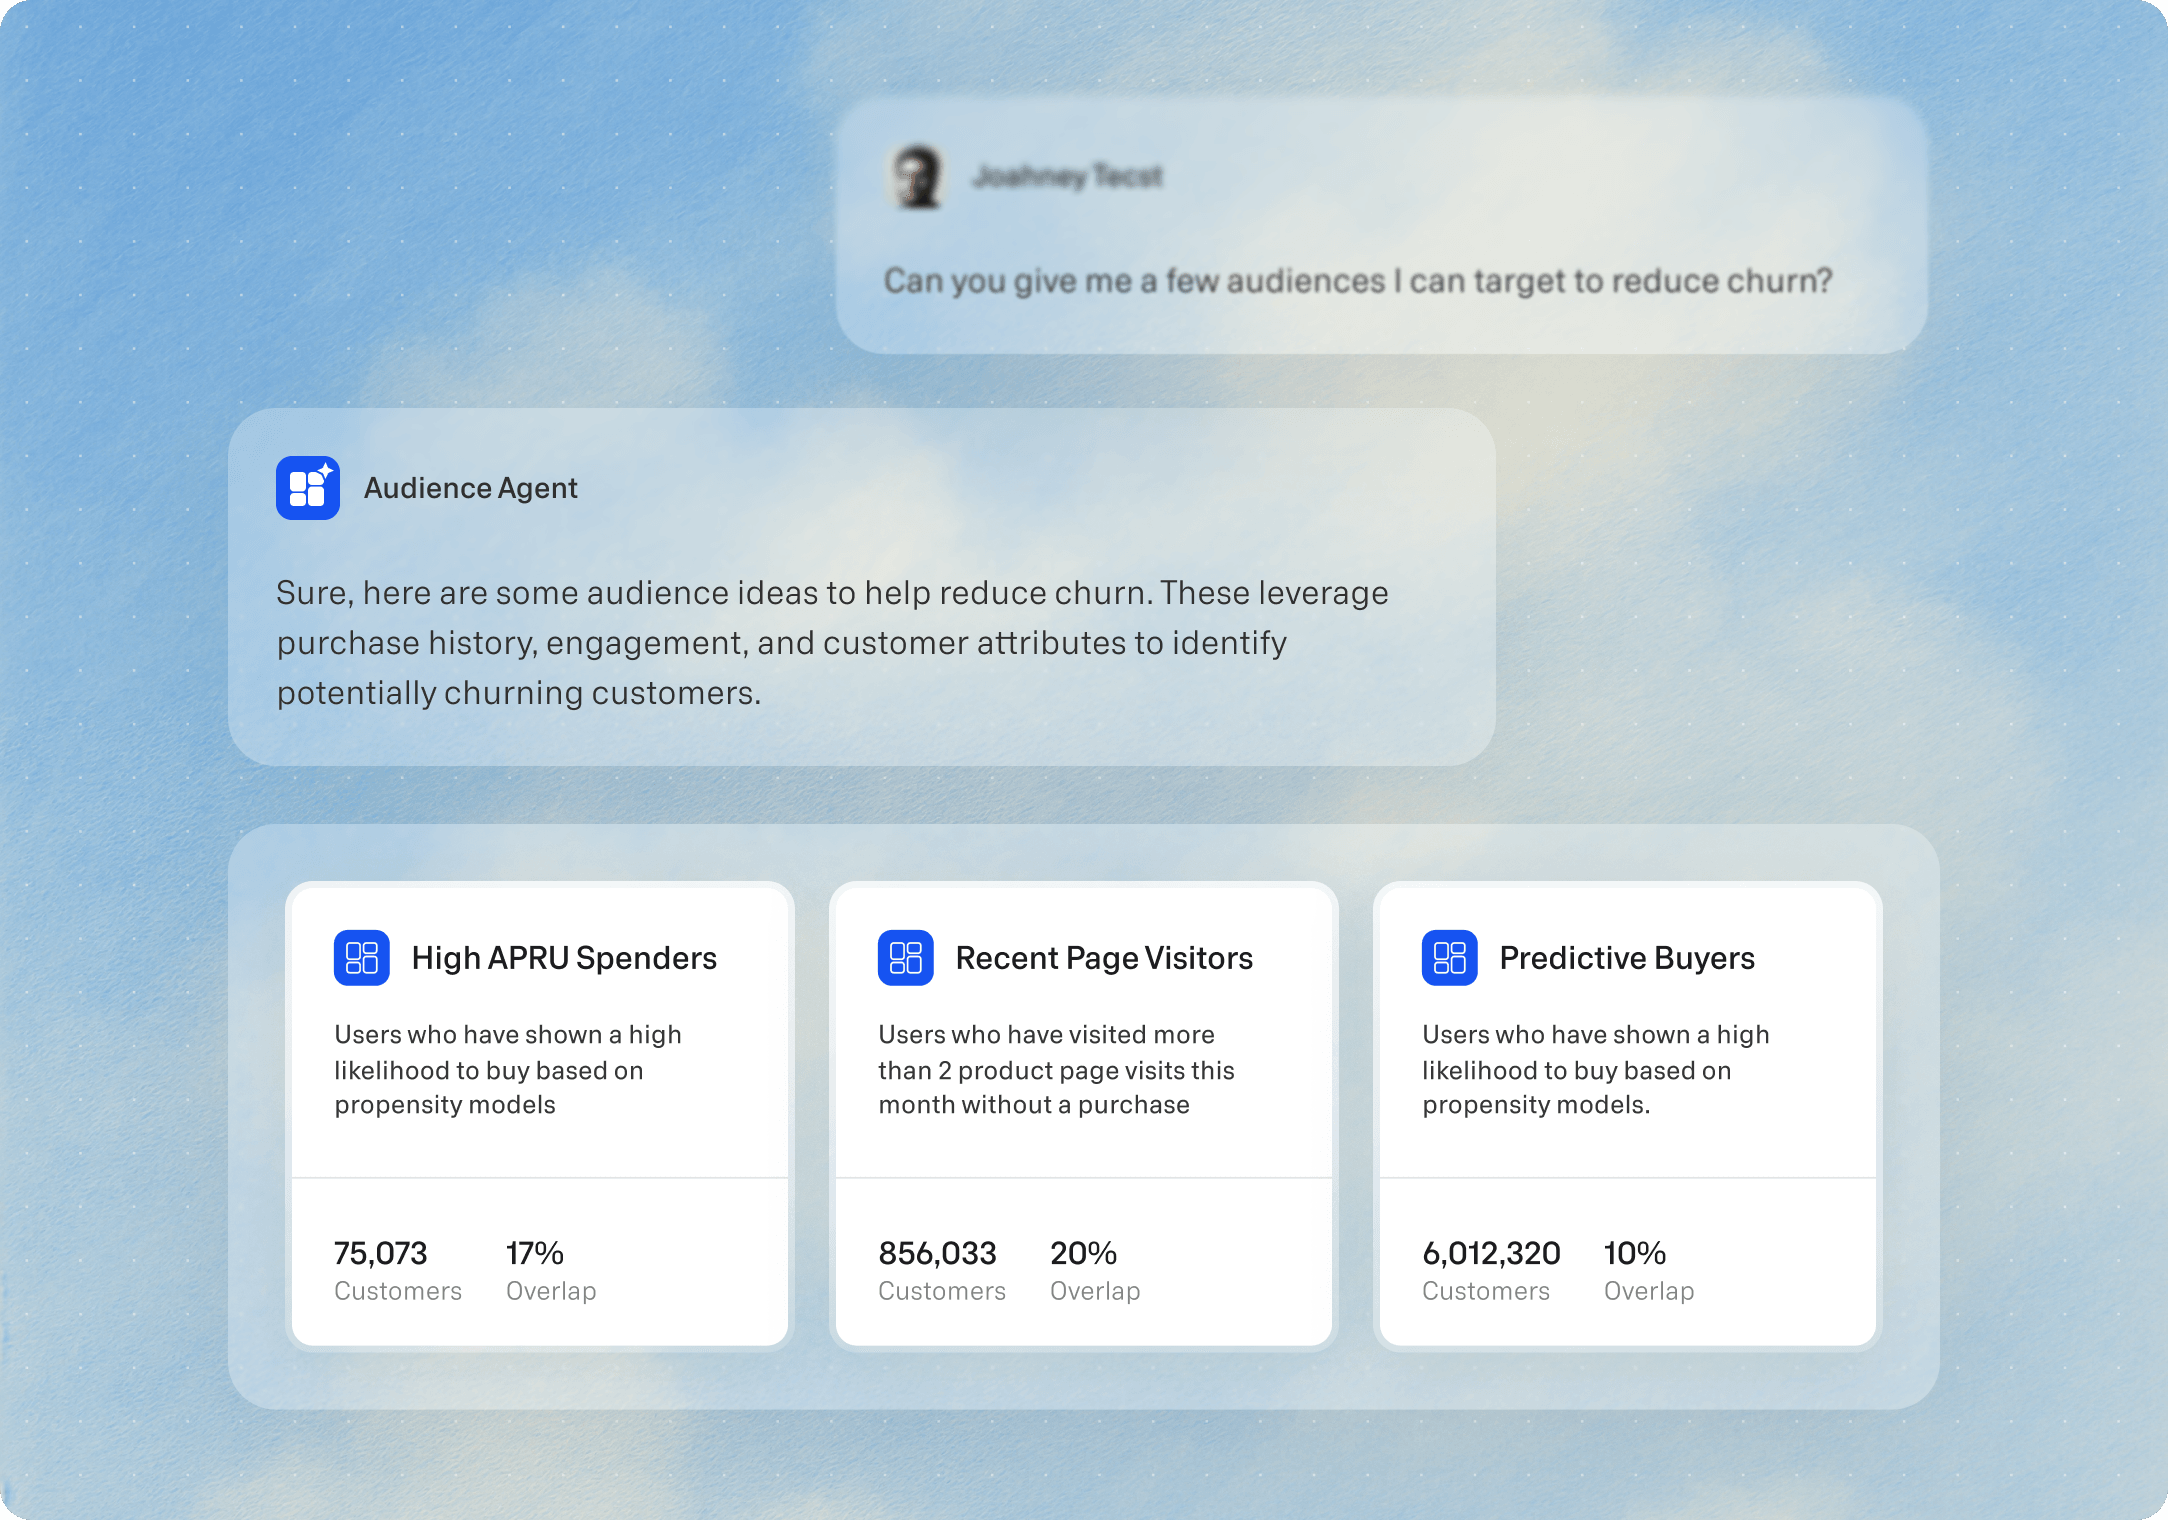This screenshot has width=2168, height=1520.
Task: Click the blurred user name in the chat
Action: pyautogui.click(x=1067, y=177)
